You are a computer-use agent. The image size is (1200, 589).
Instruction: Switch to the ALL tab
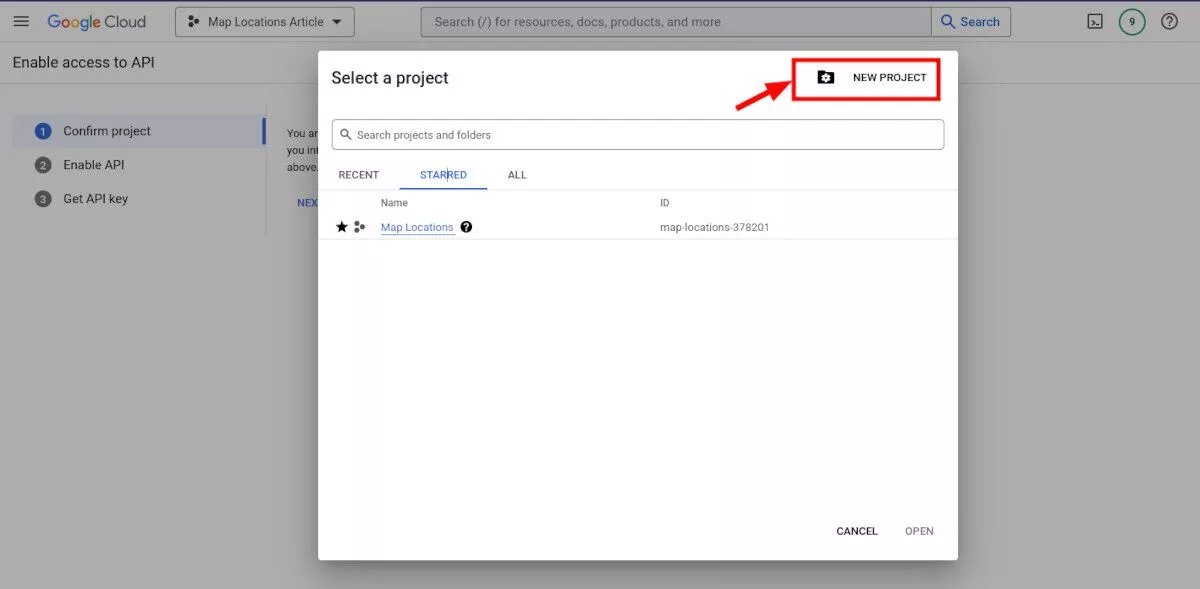[x=517, y=175]
